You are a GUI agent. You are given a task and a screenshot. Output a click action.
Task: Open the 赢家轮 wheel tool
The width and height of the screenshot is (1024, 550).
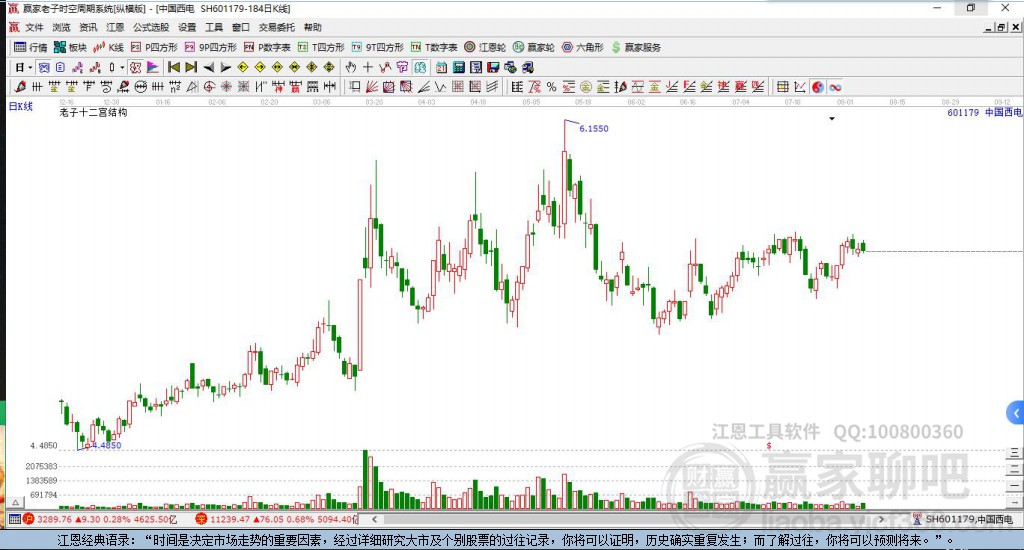point(534,47)
